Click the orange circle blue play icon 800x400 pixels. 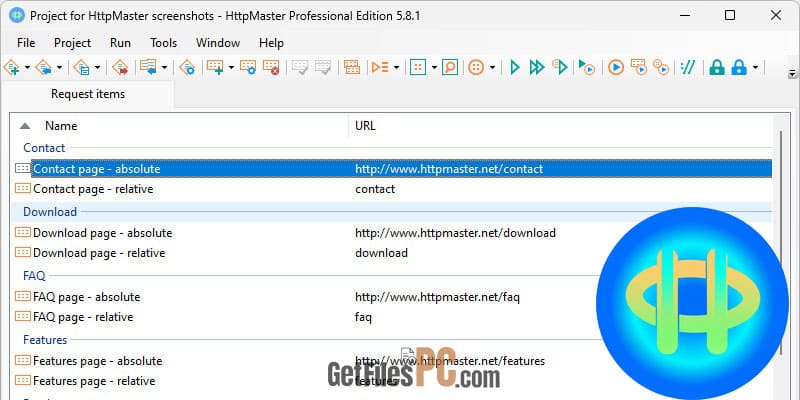point(616,67)
